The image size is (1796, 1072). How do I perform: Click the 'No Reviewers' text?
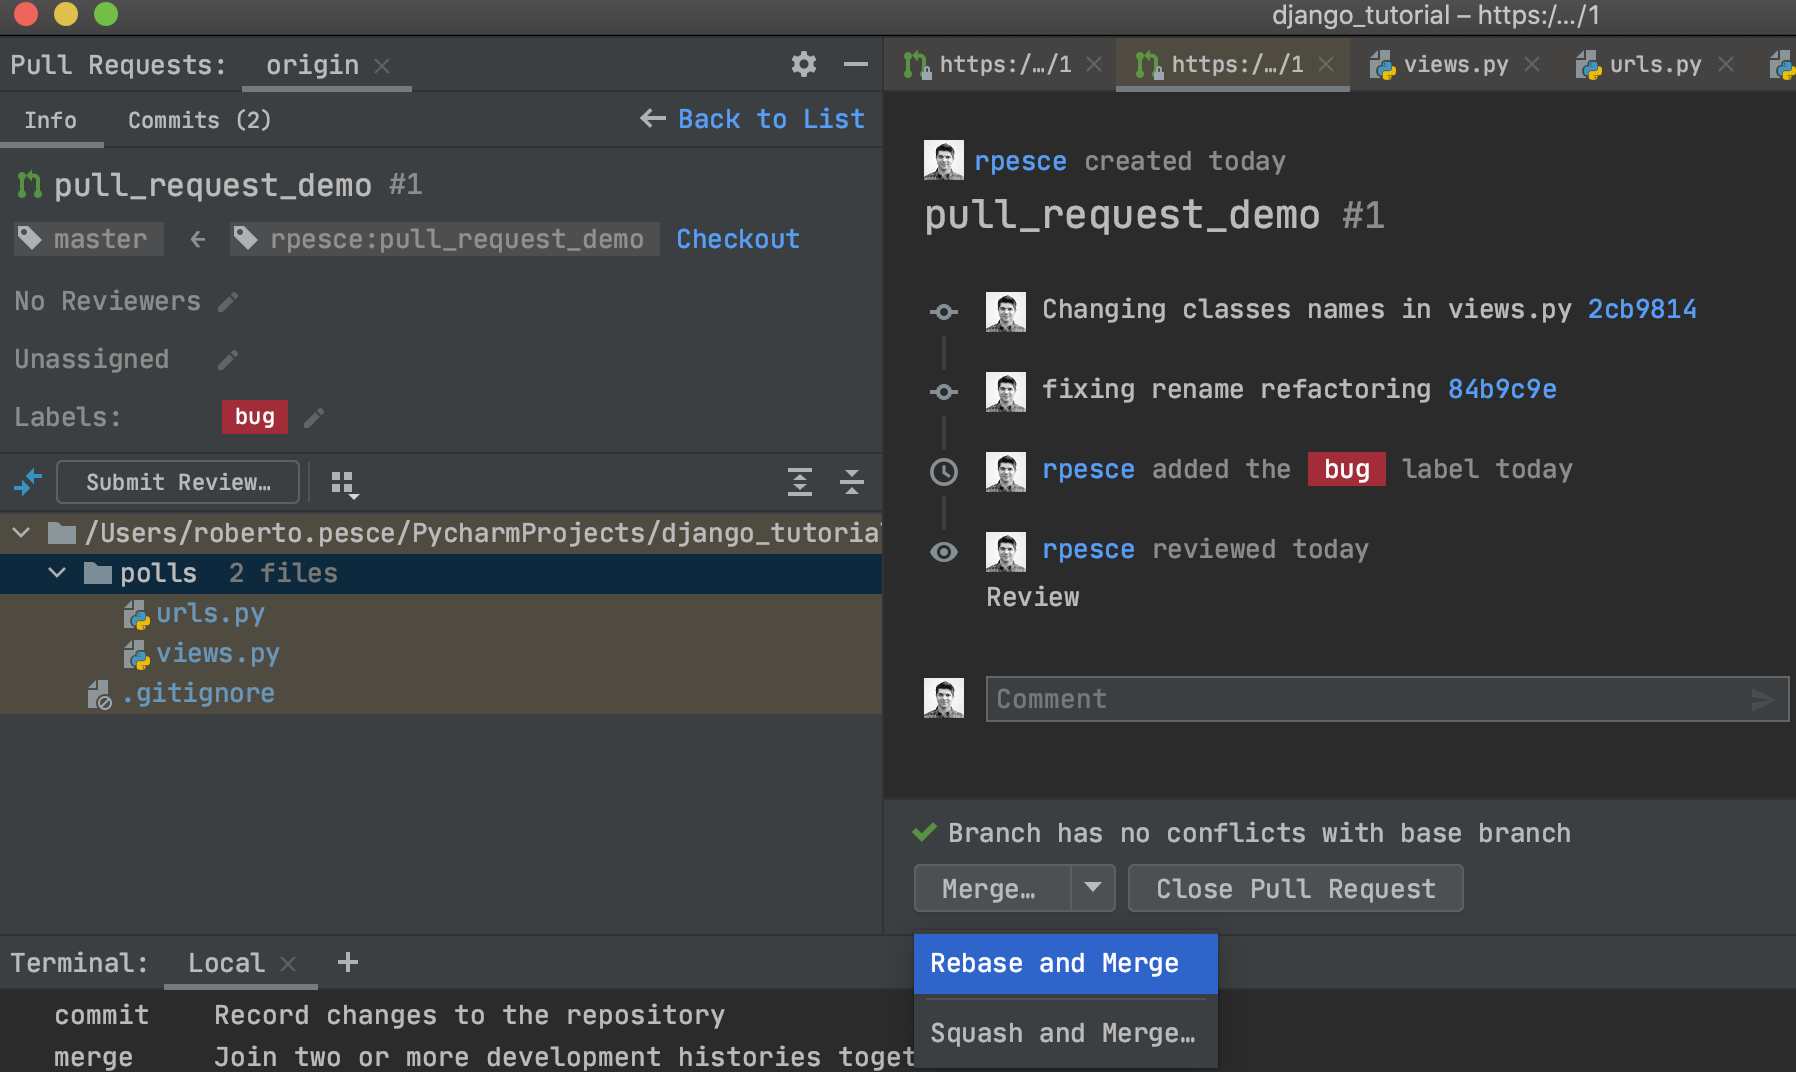107,301
